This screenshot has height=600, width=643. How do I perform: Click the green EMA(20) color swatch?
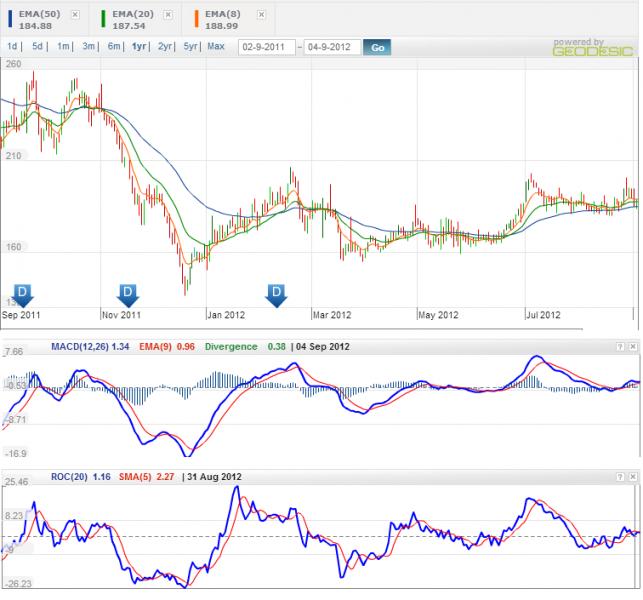103,19
